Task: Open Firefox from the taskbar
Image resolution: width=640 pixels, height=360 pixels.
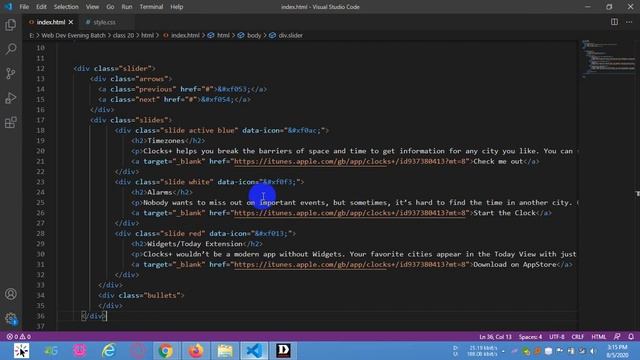Action: point(196,351)
